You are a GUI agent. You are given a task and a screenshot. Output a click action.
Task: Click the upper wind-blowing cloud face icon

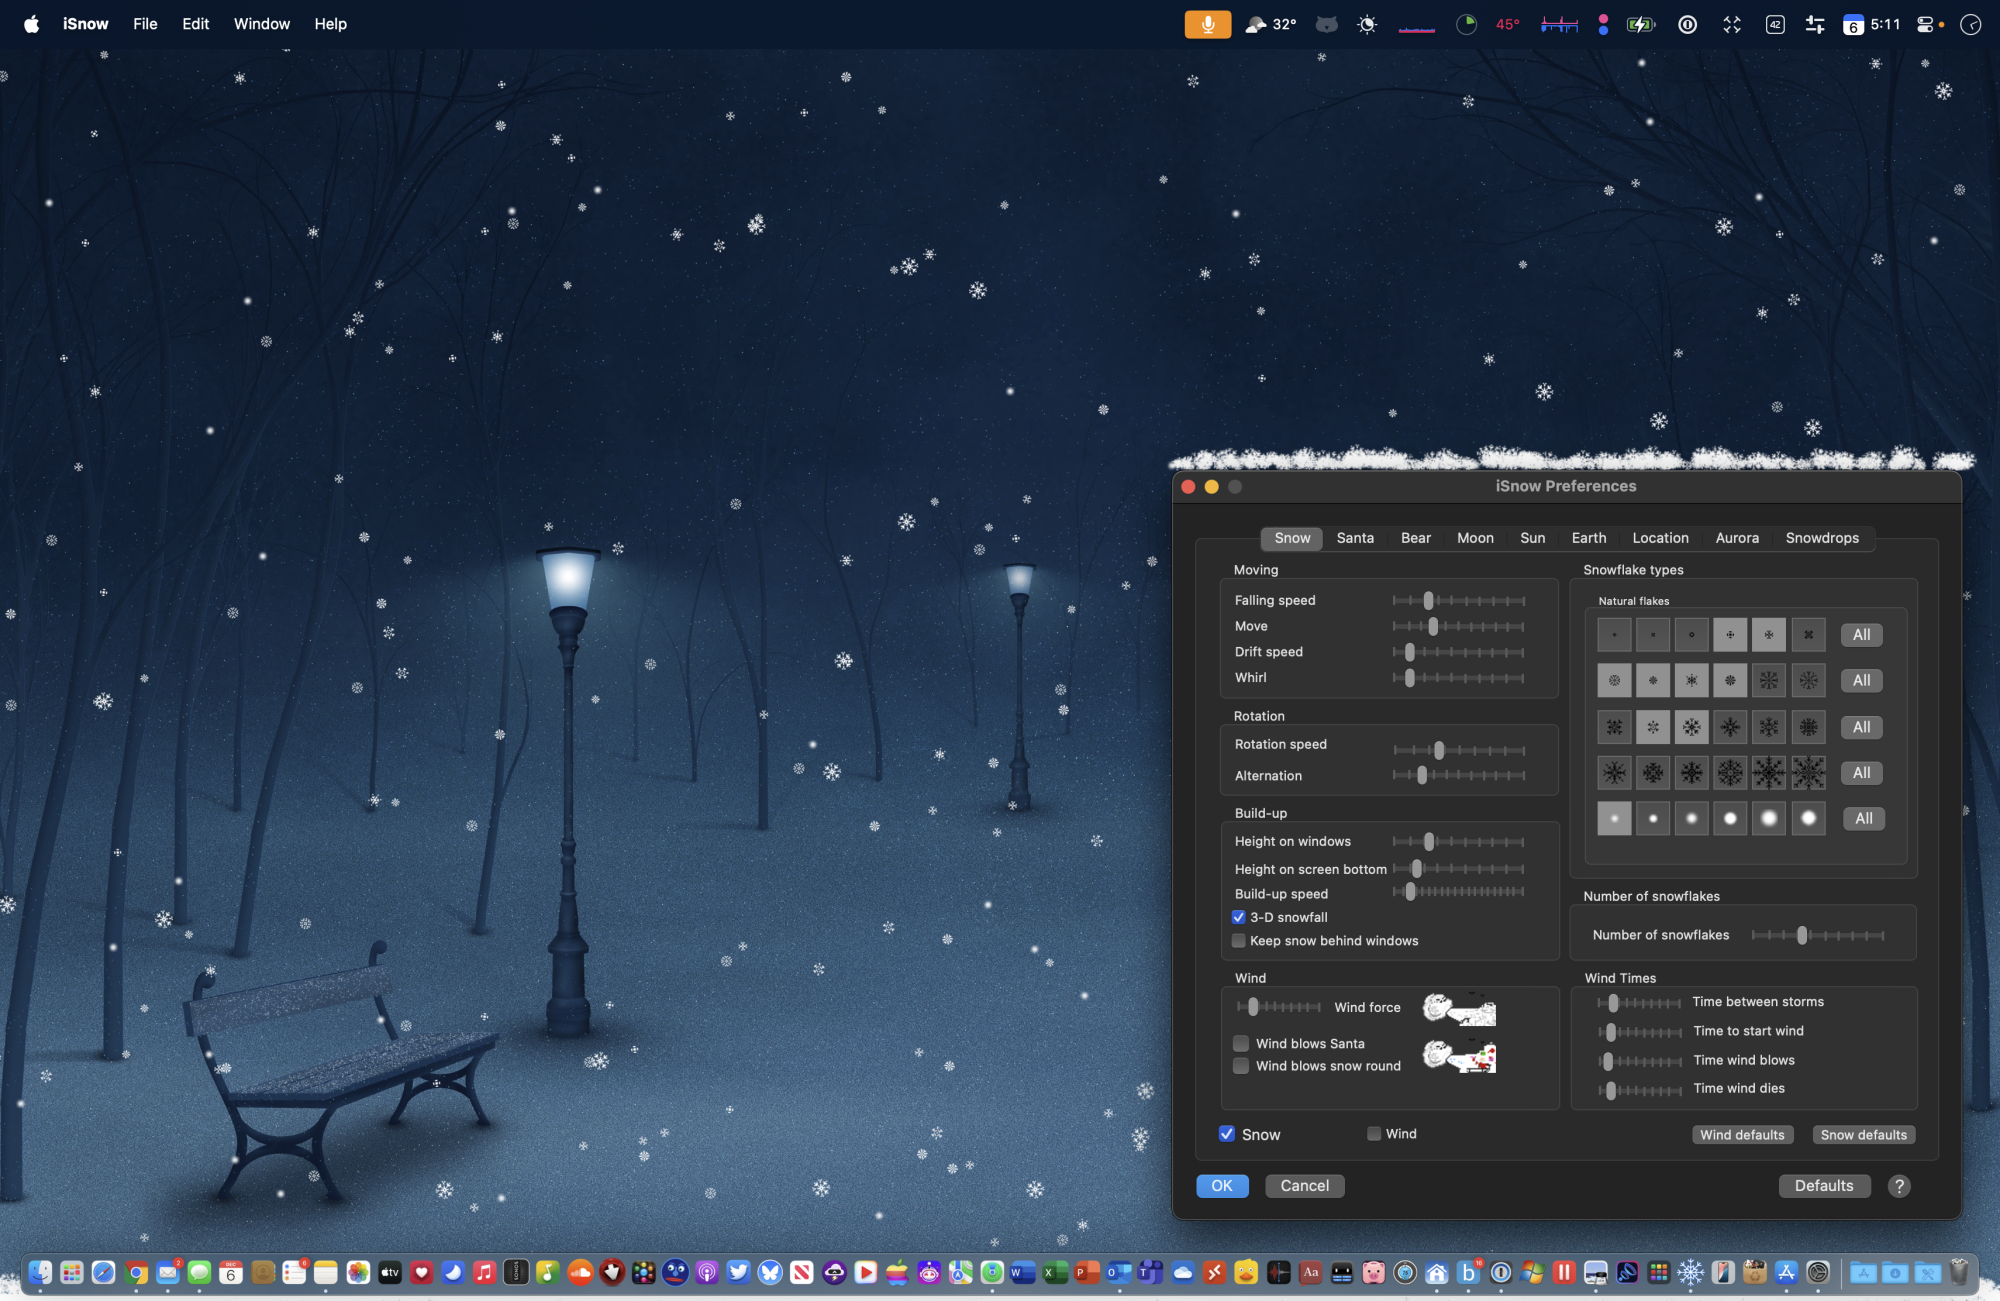[1459, 1009]
